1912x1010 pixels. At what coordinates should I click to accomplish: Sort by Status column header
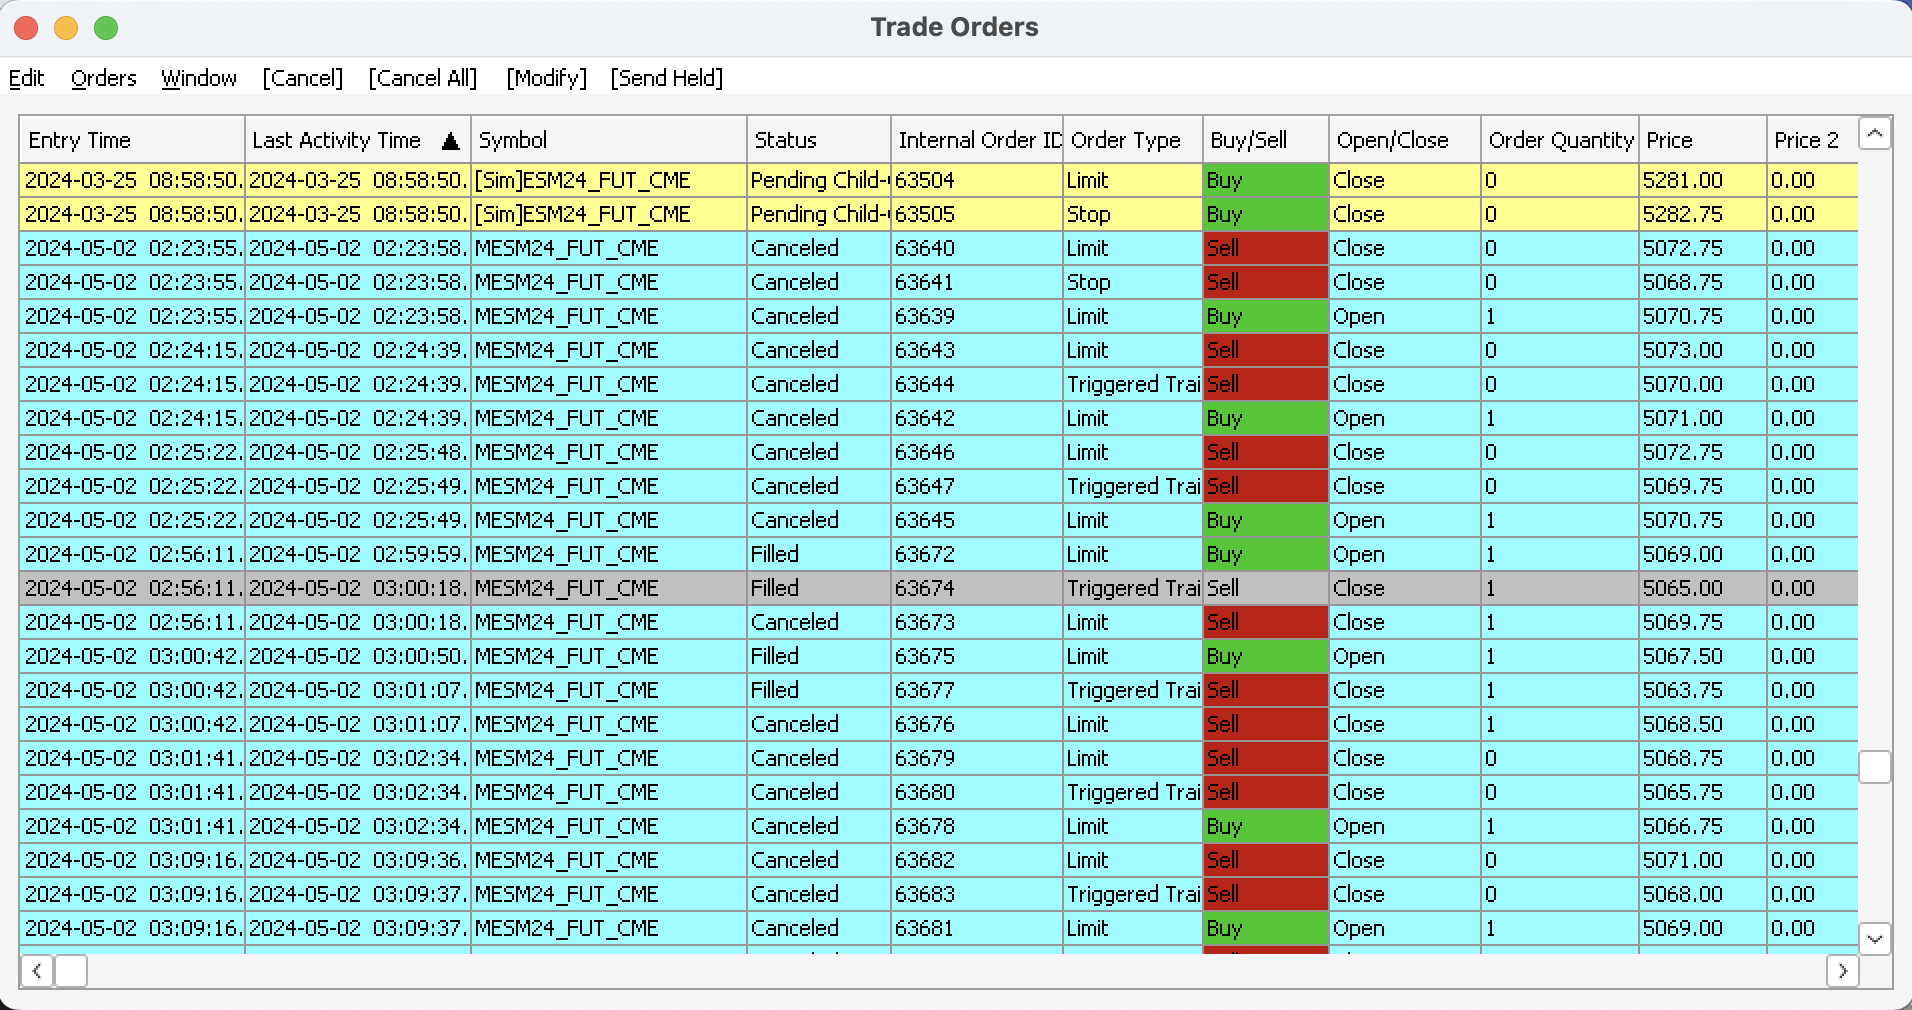819,140
